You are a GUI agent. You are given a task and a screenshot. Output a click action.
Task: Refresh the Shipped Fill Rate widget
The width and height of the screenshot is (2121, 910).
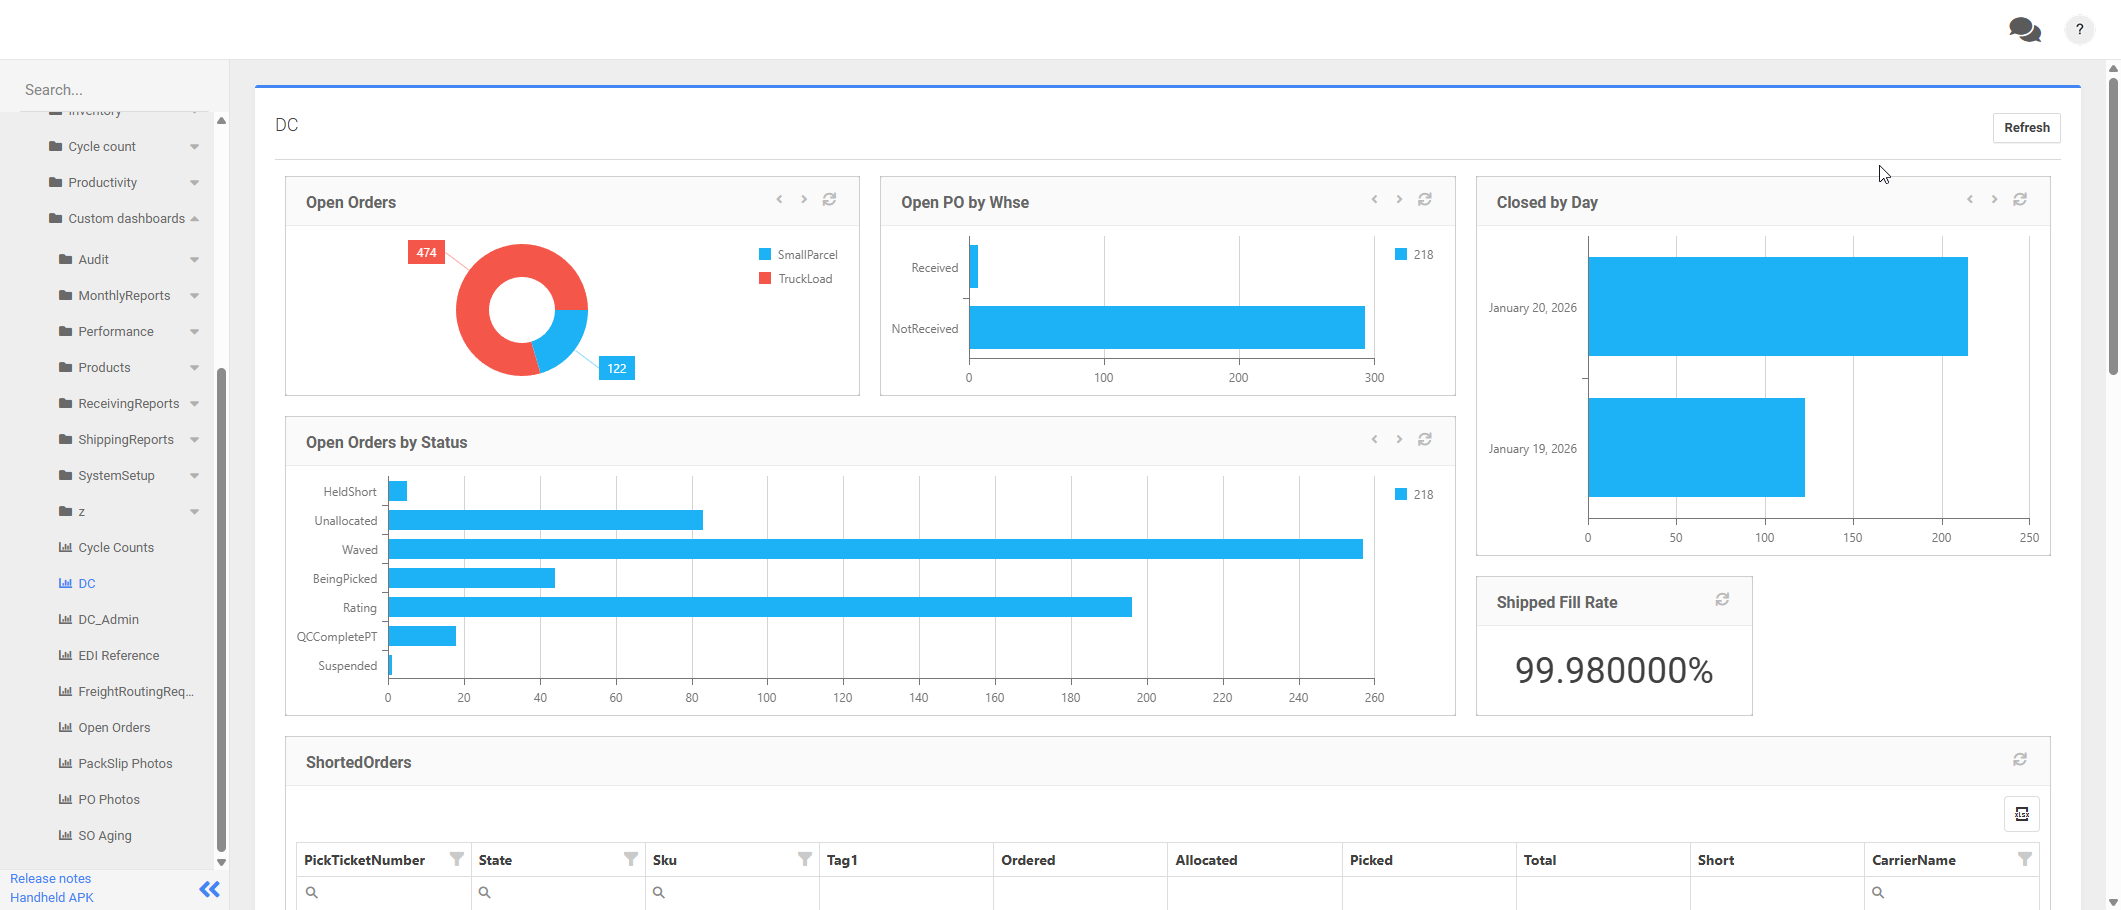tap(1721, 599)
